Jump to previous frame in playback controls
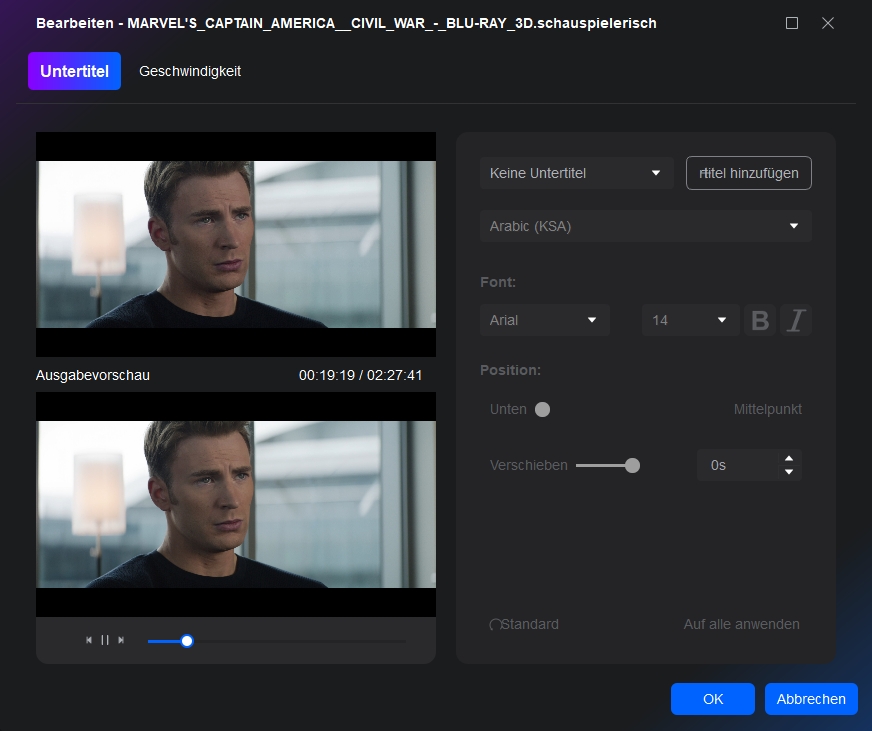Image resolution: width=872 pixels, height=731 pixels. (x=89, y=640)
